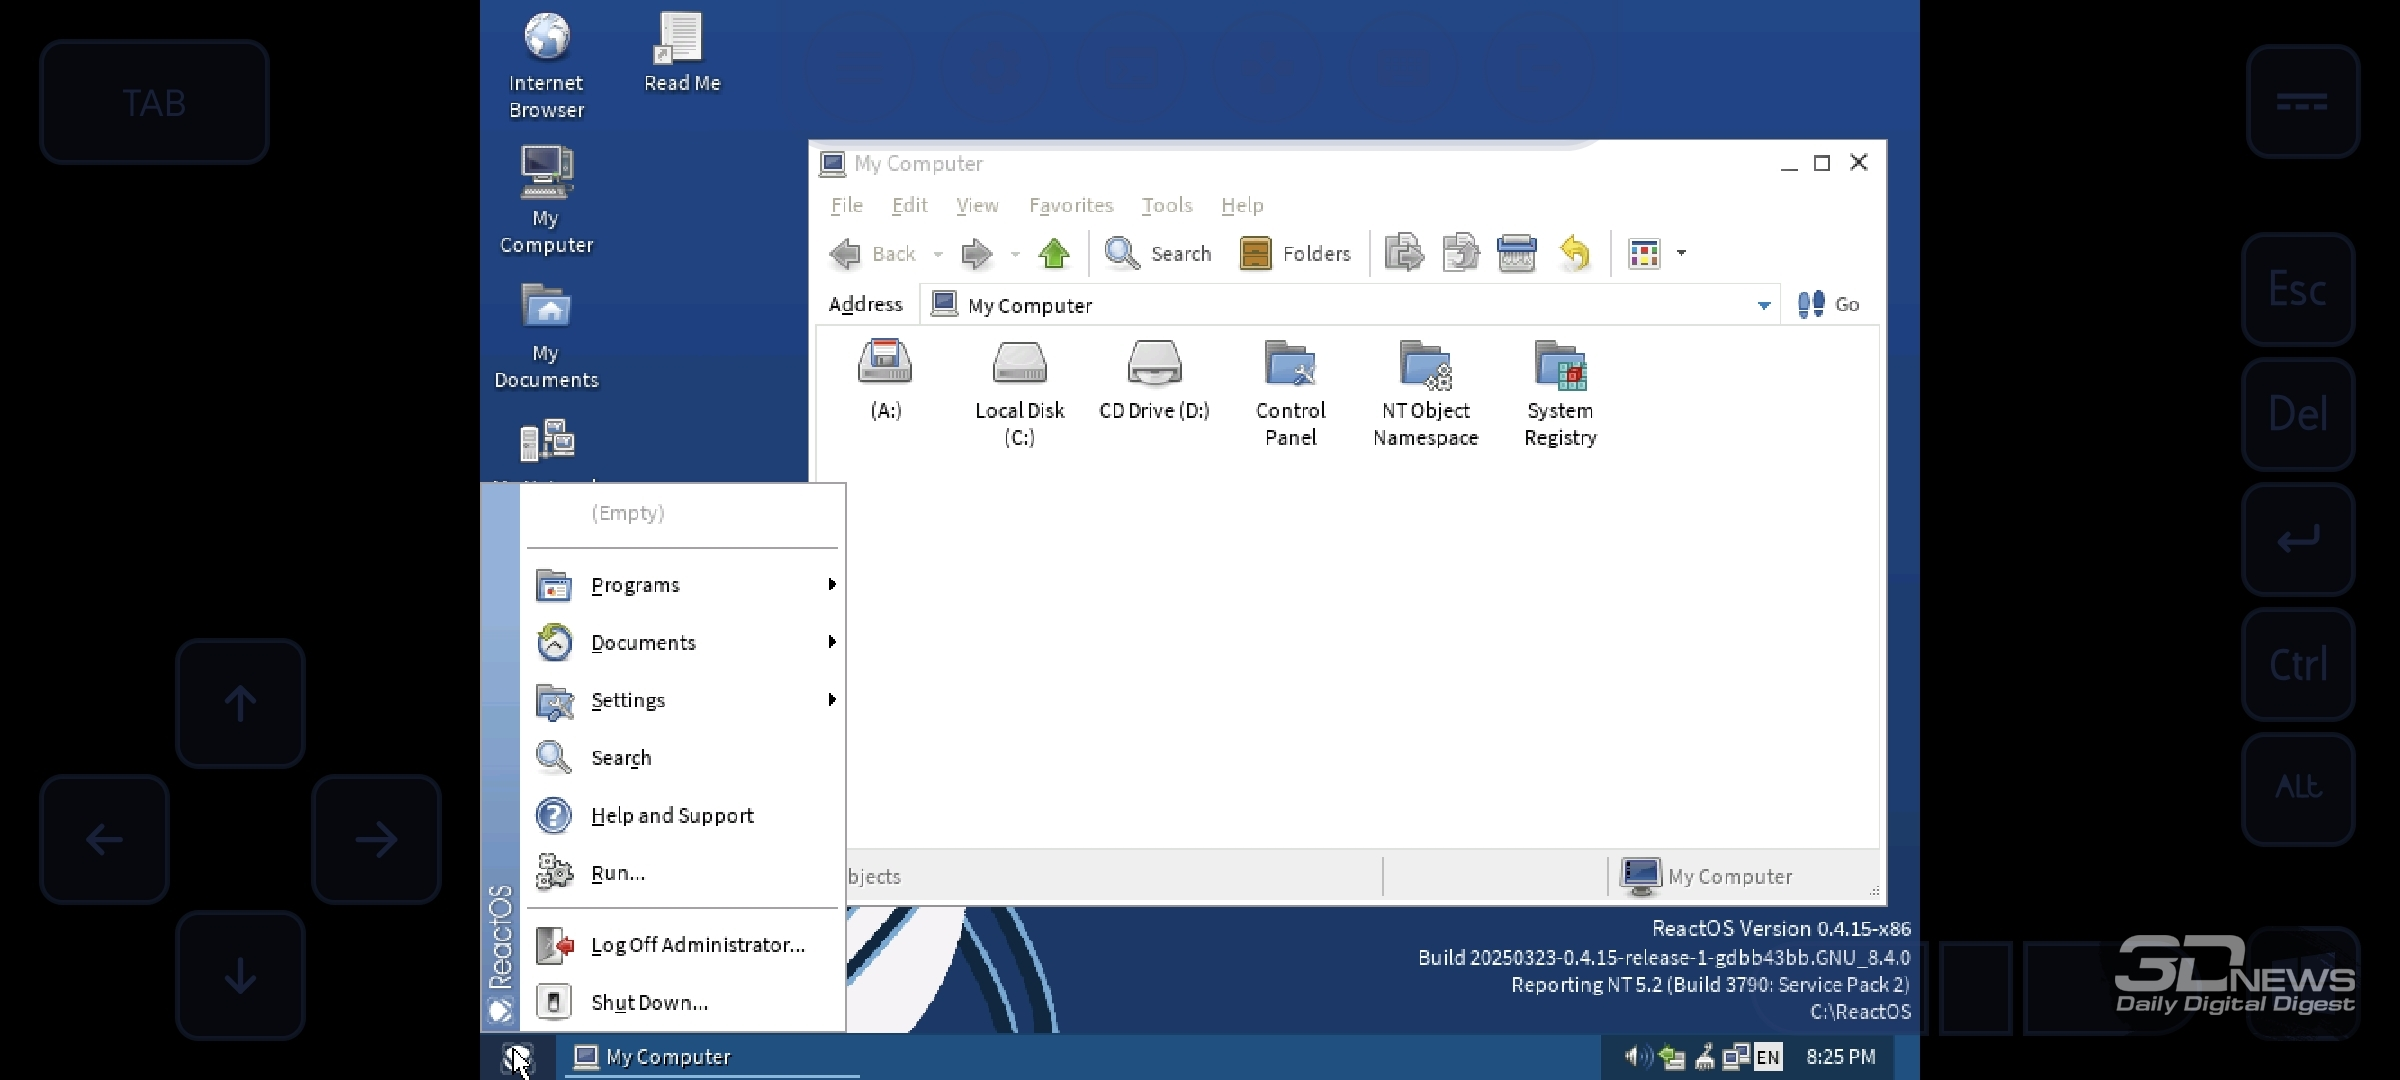The height and width of the screenshot is (1080, 2400).
Task: Click the EN language indicator
Action: tap(1768, 1057)
